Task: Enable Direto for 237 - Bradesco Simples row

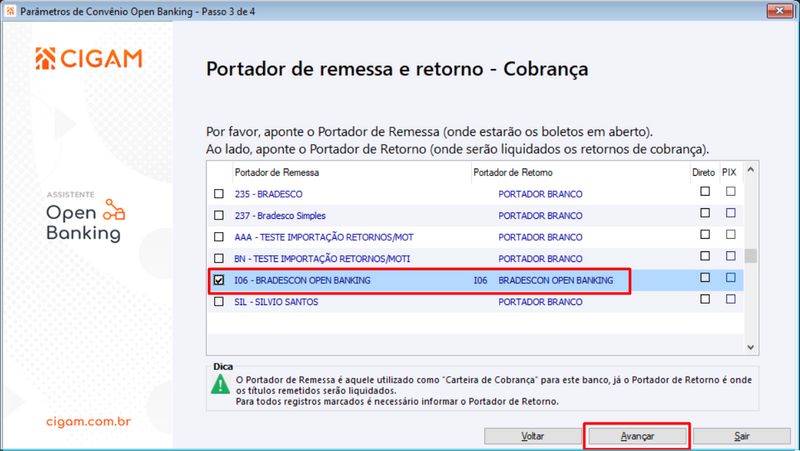Action: coord(705,213)
